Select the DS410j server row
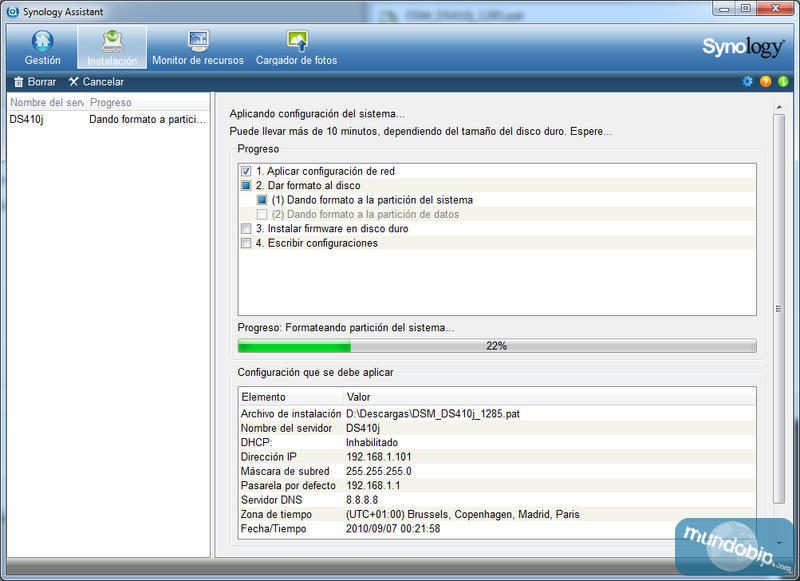 108,119
